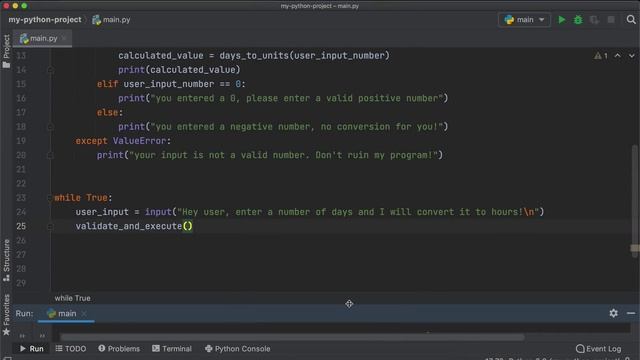Click the editor vertical scrollbar thumb
Screen dimensions: 640x360
[x=634, y=200]
